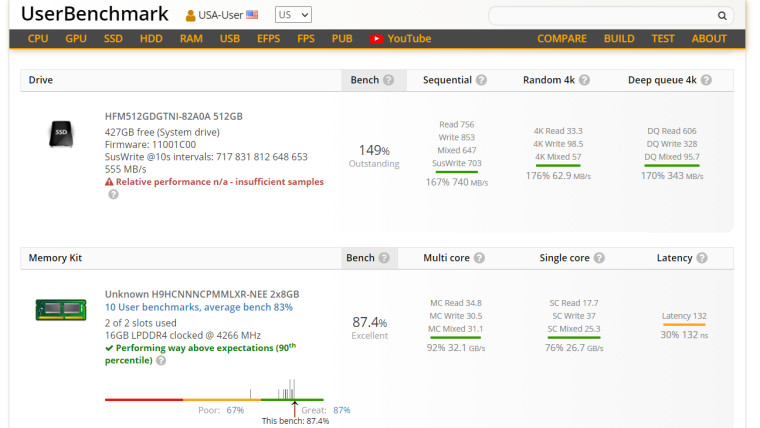Click the Sequential column header
Viewport: 760px width, 428px height.
tap(447, 80)
